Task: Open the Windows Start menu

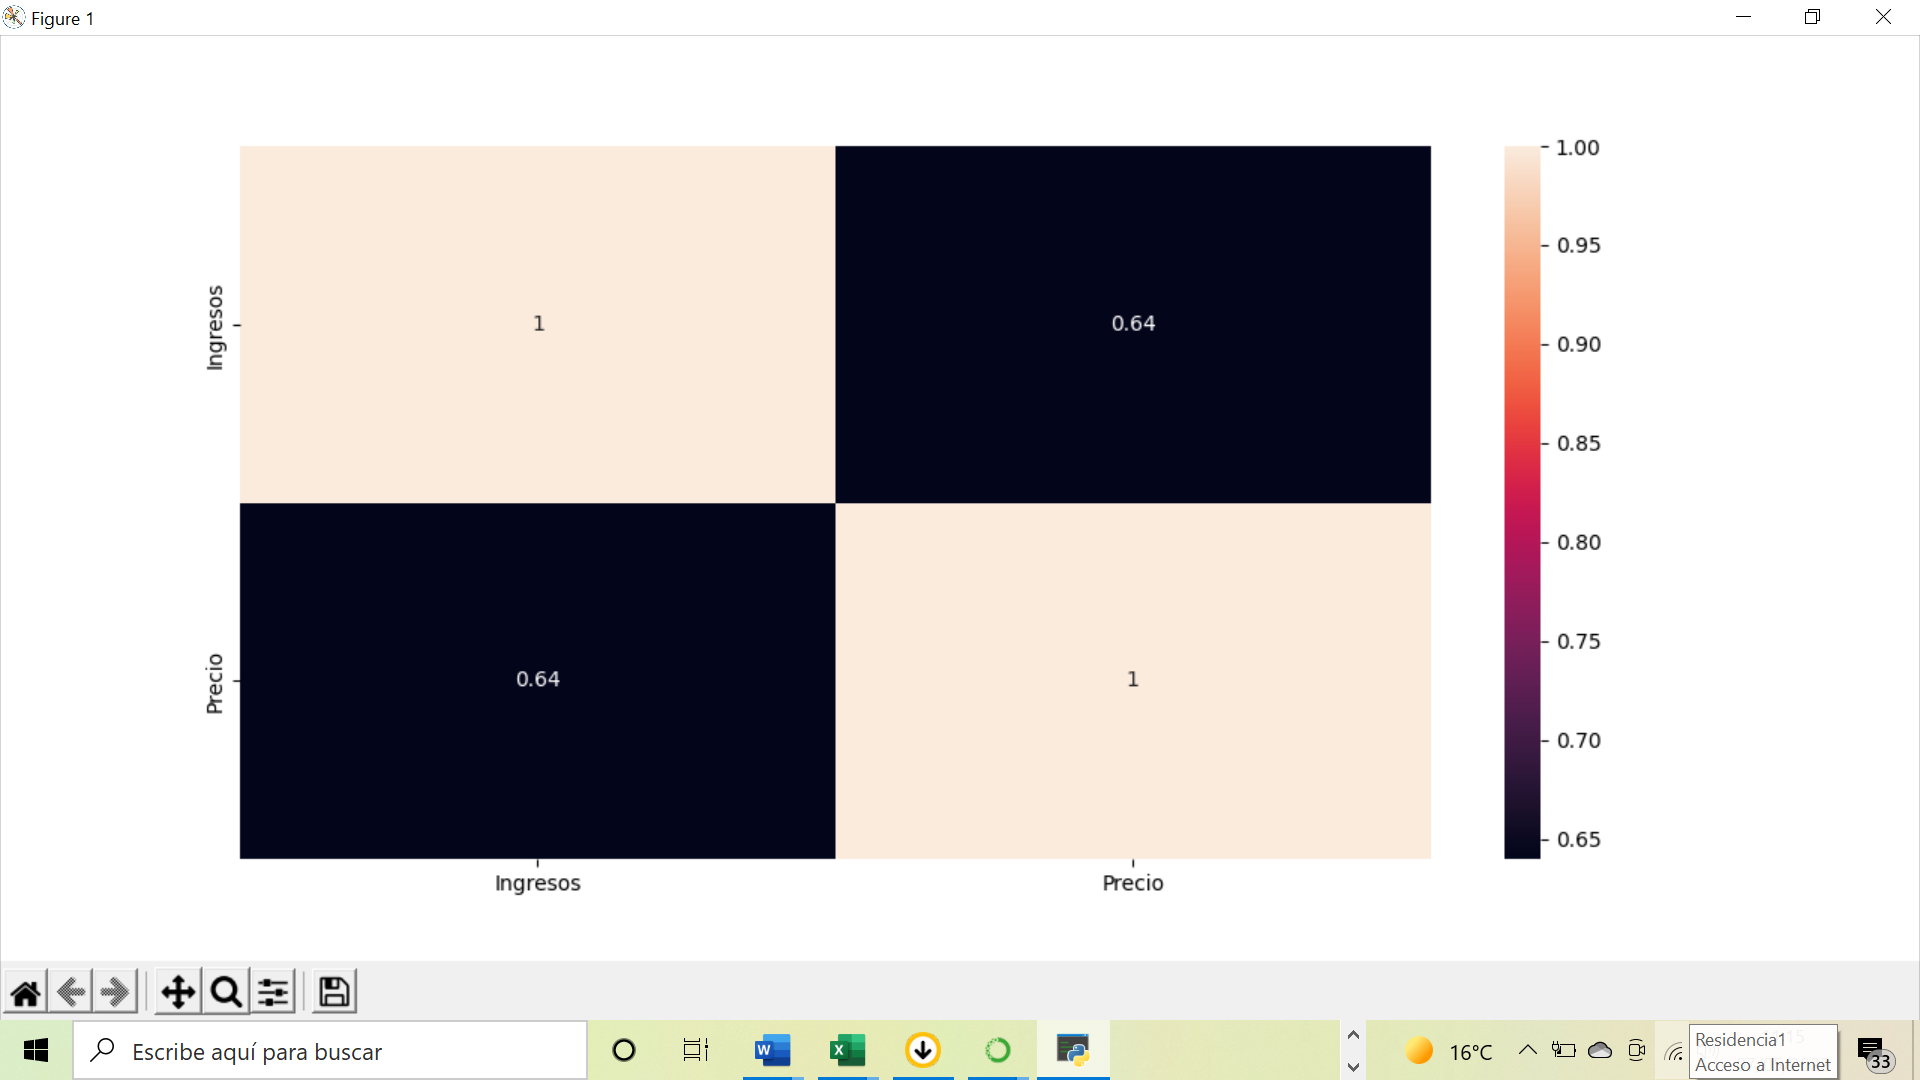Action: click(x=36, y=1050)
